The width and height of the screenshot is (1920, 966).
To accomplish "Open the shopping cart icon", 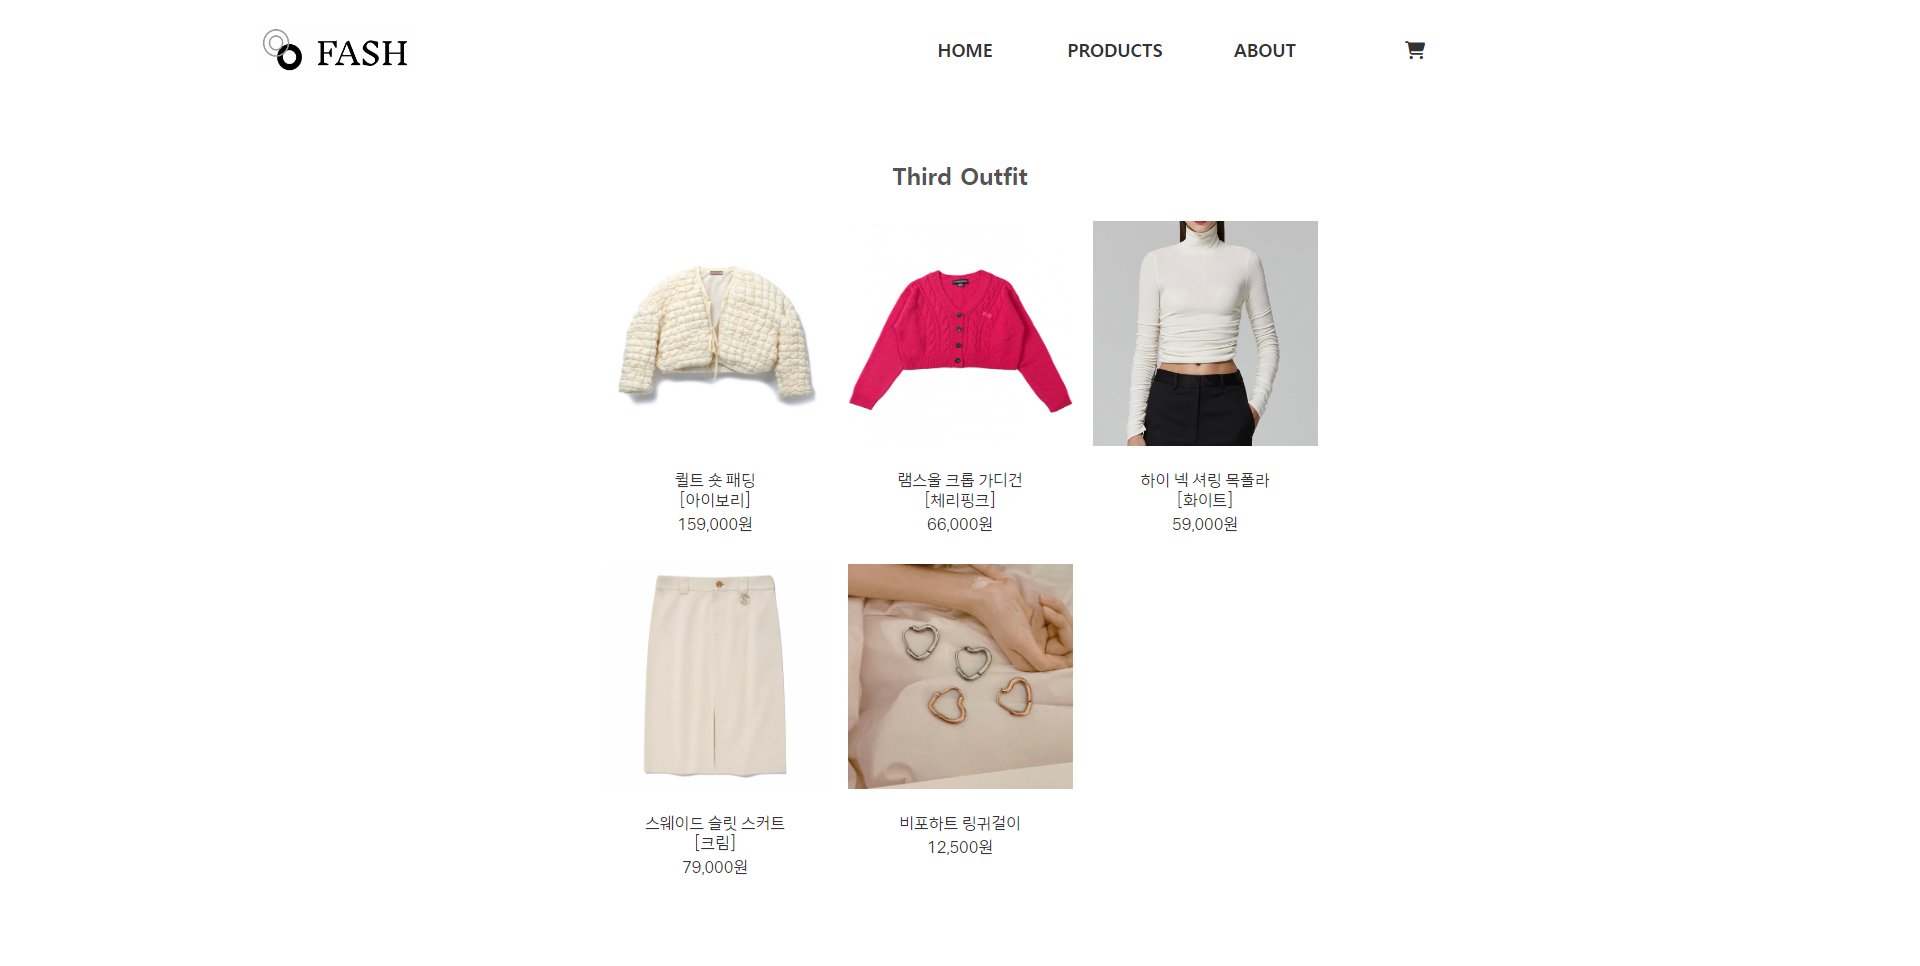I will click(x=1414, y=50).
